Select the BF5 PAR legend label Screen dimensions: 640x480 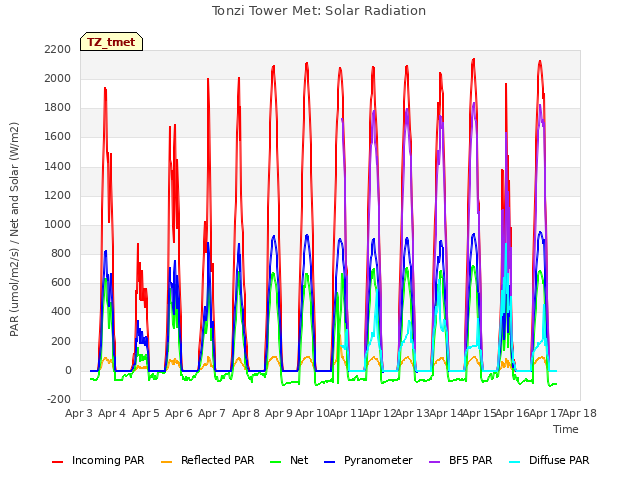471,460
